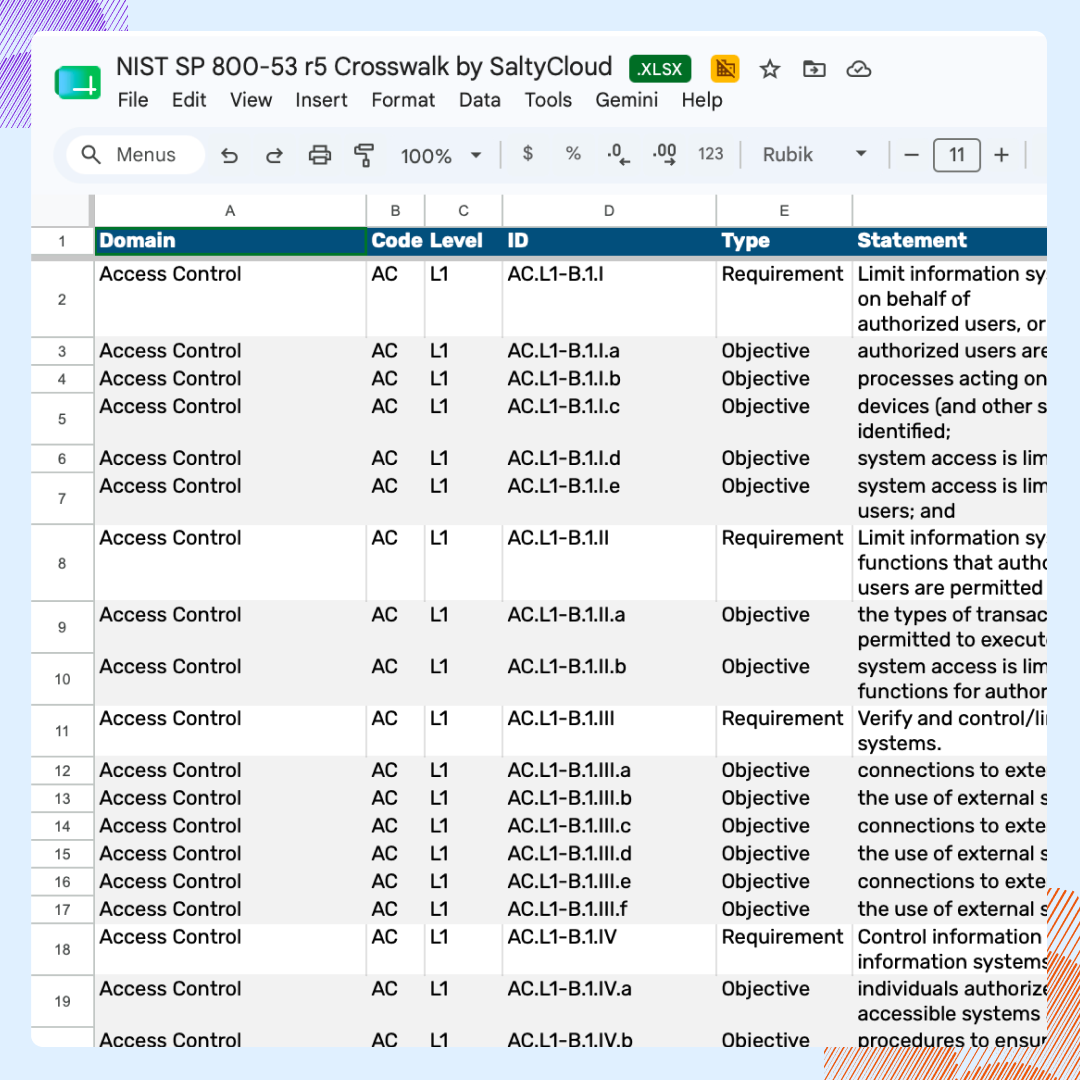
Task: Select column A header
Action: pos(229,211)
